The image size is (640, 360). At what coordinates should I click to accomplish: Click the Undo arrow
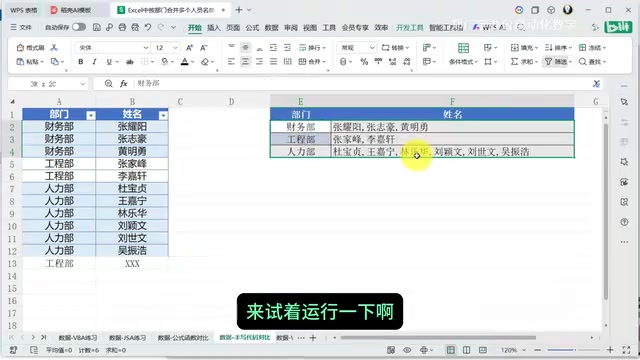148,27
